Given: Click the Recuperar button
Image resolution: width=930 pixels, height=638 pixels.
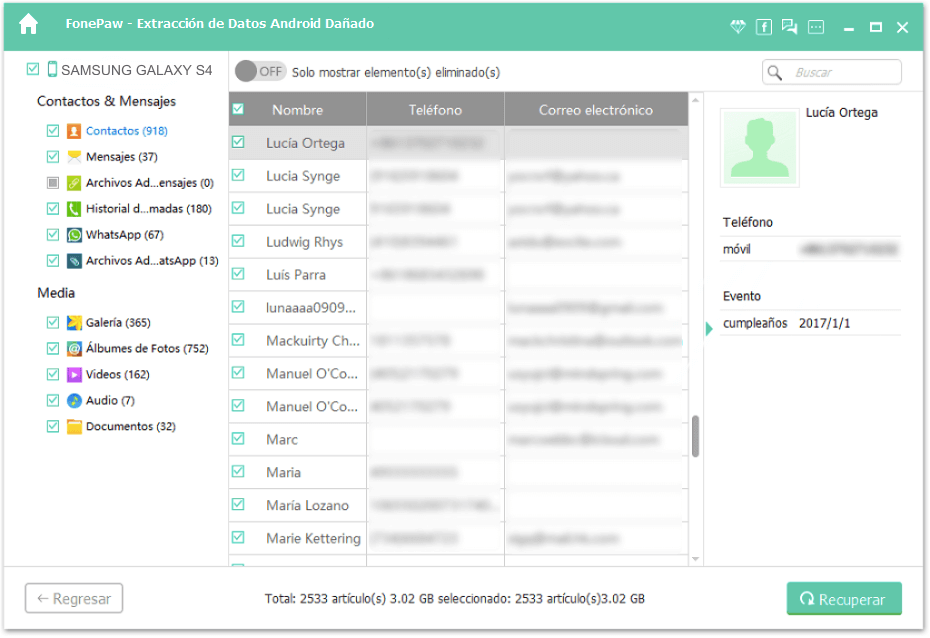Looking at the screenshot, I should tap(844, 599).
